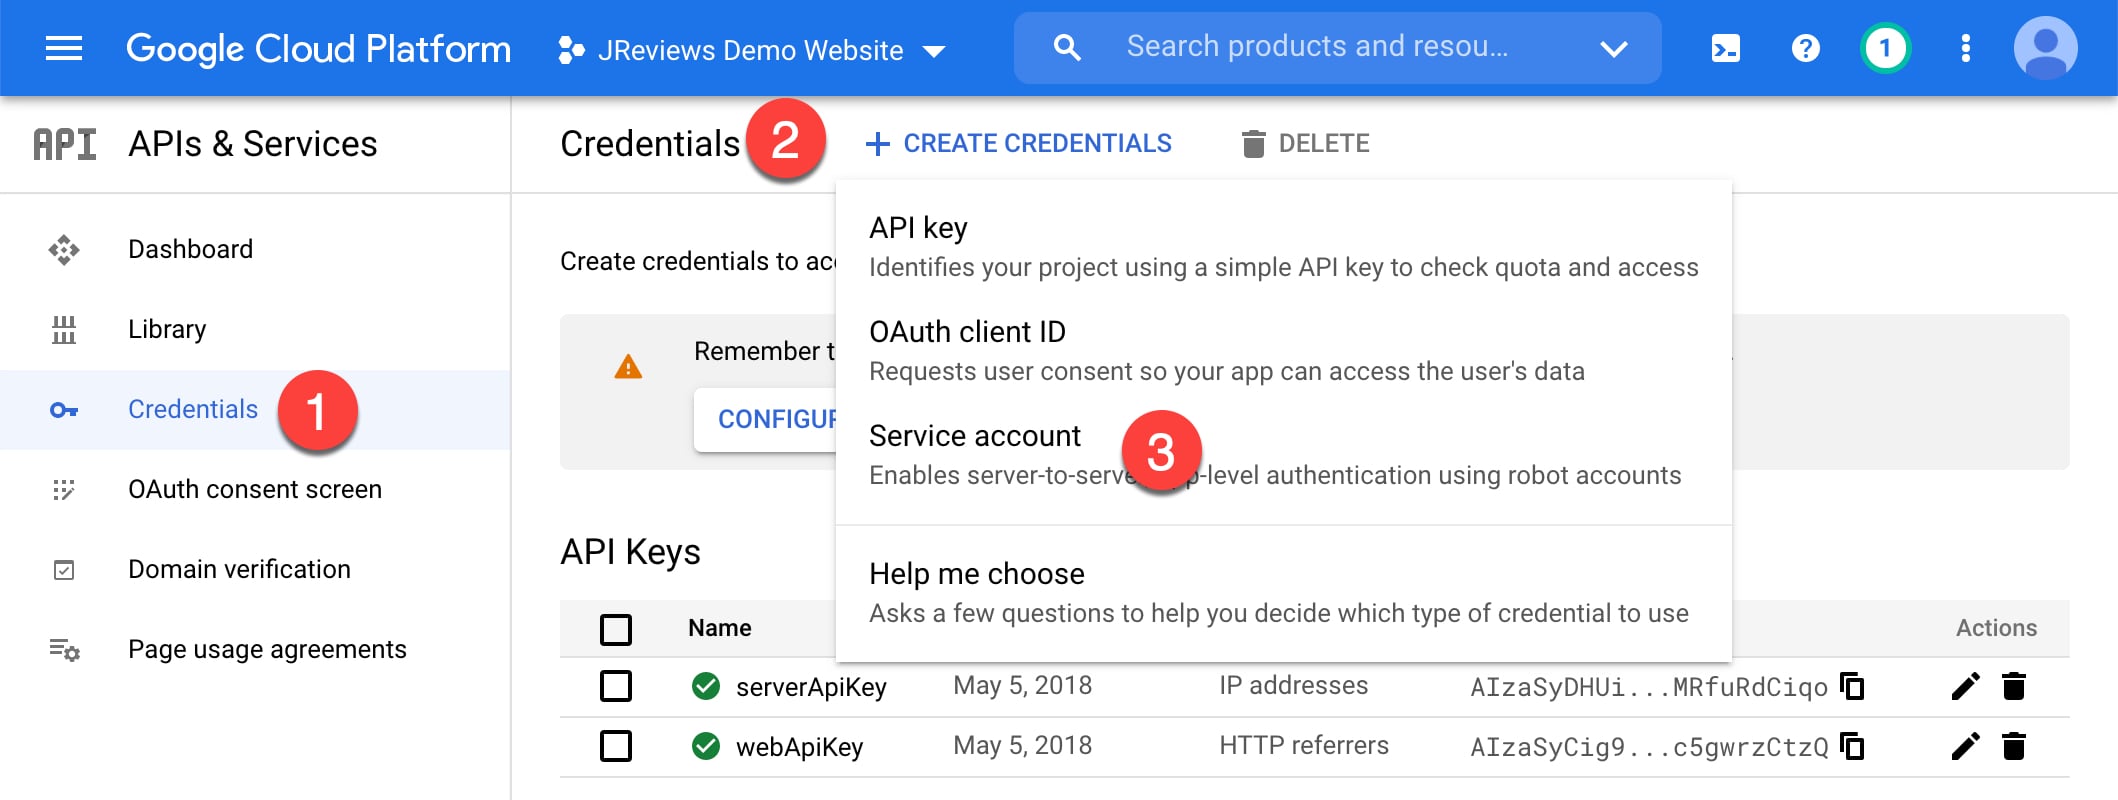2118x800 pixels.
Task: Open Library in the sidebar
Action: (x=255, y=329)
